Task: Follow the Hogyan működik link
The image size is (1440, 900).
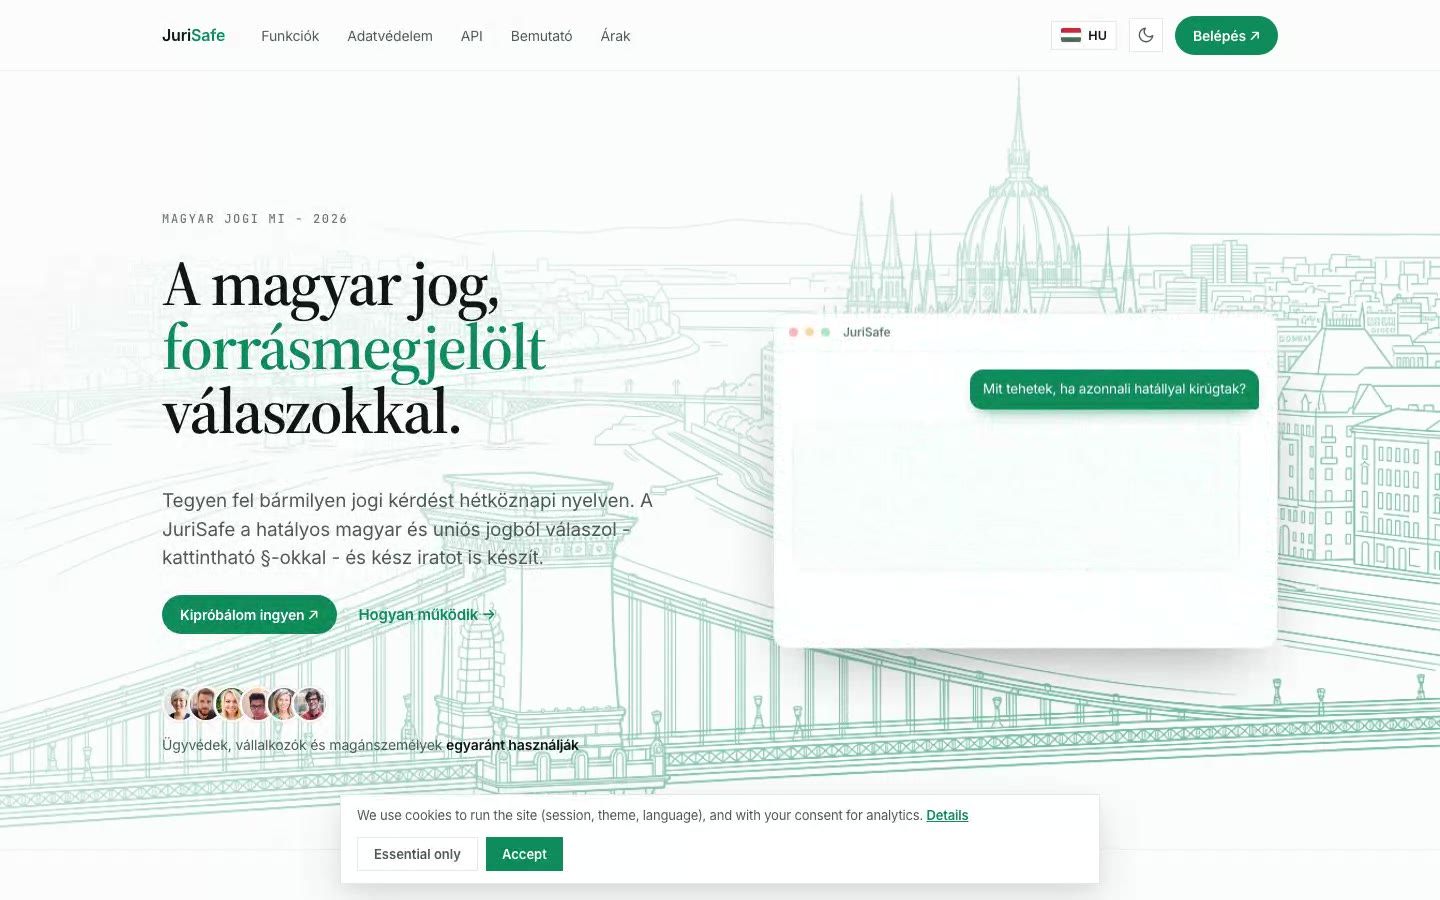Action: click(x=427, y=615)
